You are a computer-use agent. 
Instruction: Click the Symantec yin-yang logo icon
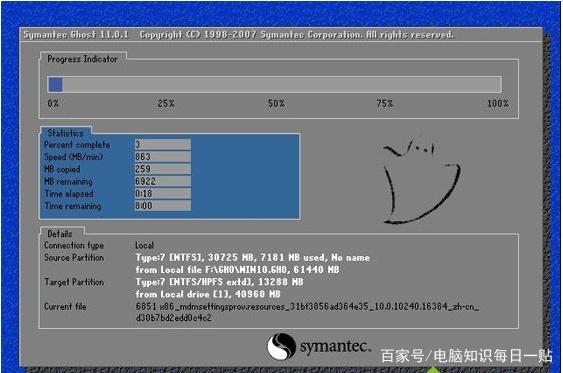click(281, 346)
